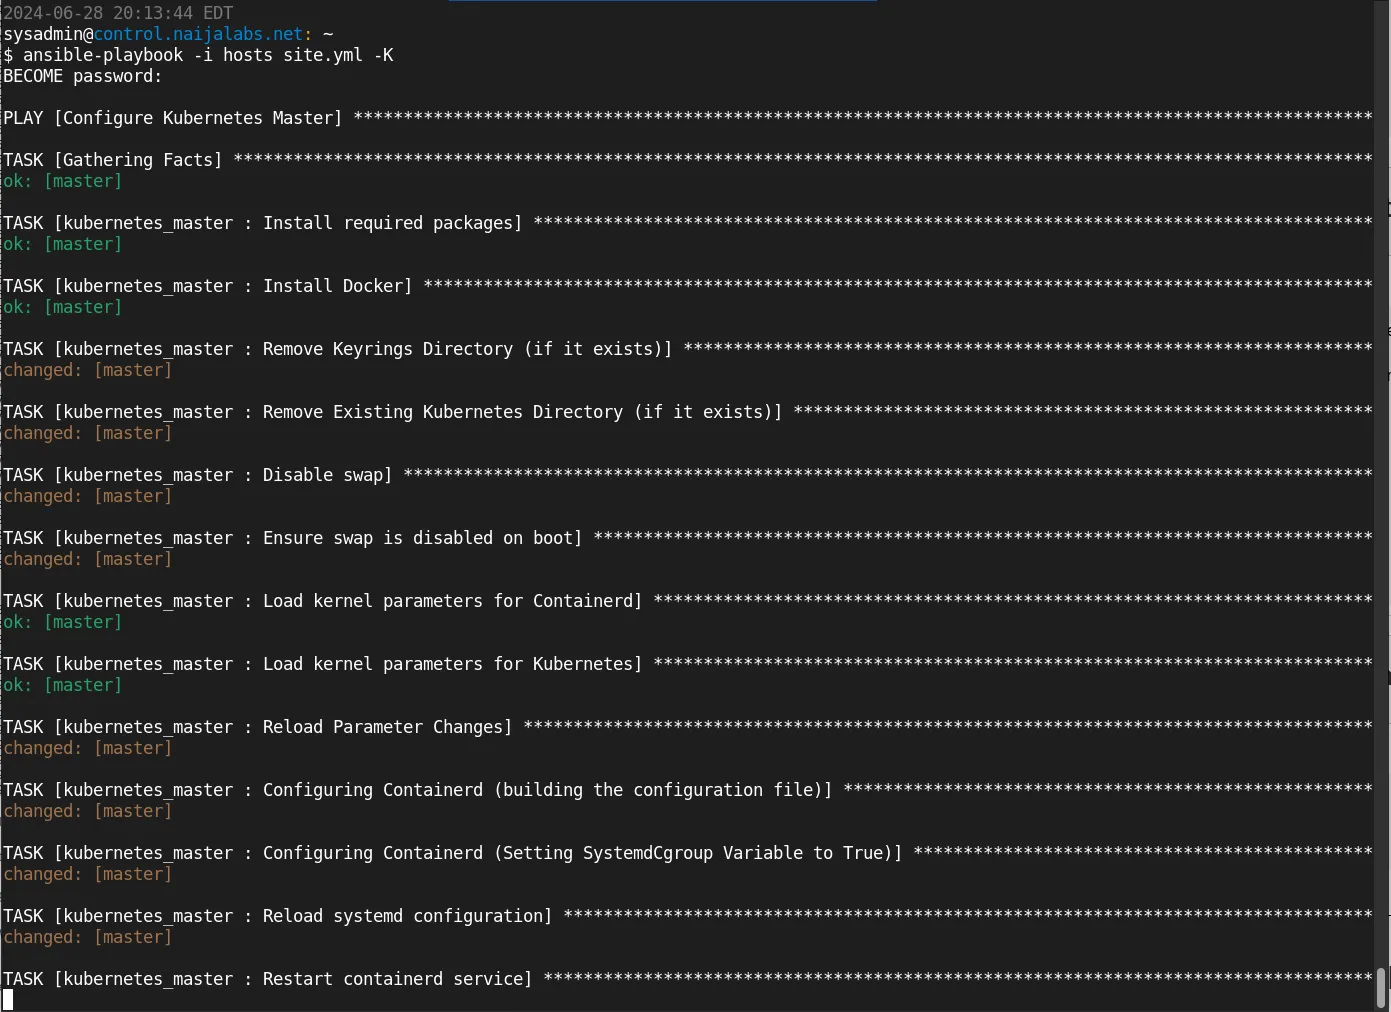Click ok: [master] under Install Docker
The image size is (1391, 1012).
(x=63, y=307)
